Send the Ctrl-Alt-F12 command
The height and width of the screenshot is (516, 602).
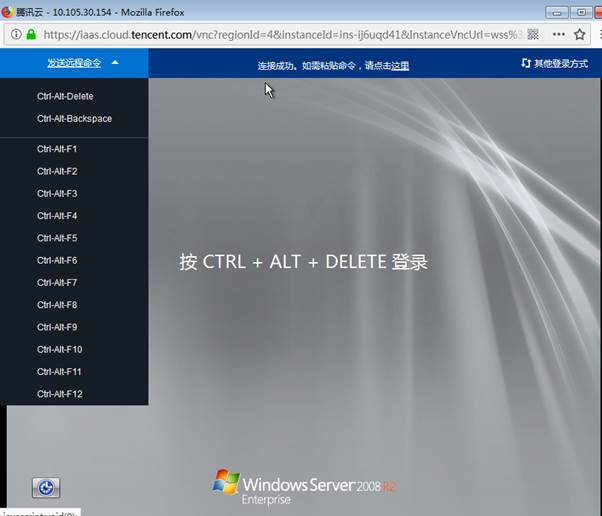59,394
